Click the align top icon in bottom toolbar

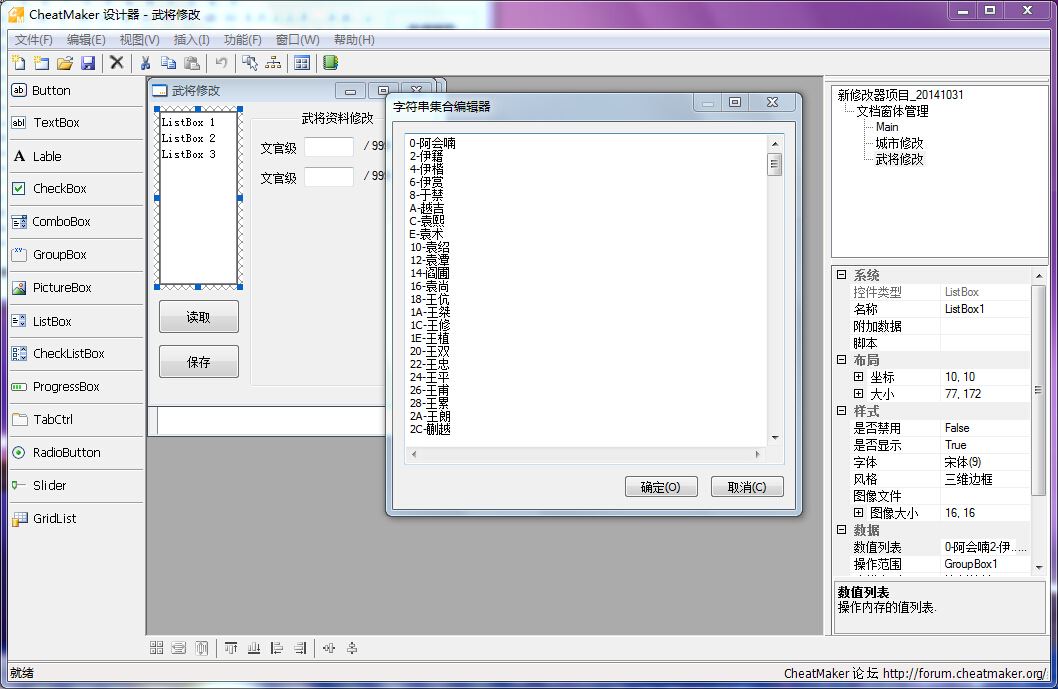click(x=231, y=648)
